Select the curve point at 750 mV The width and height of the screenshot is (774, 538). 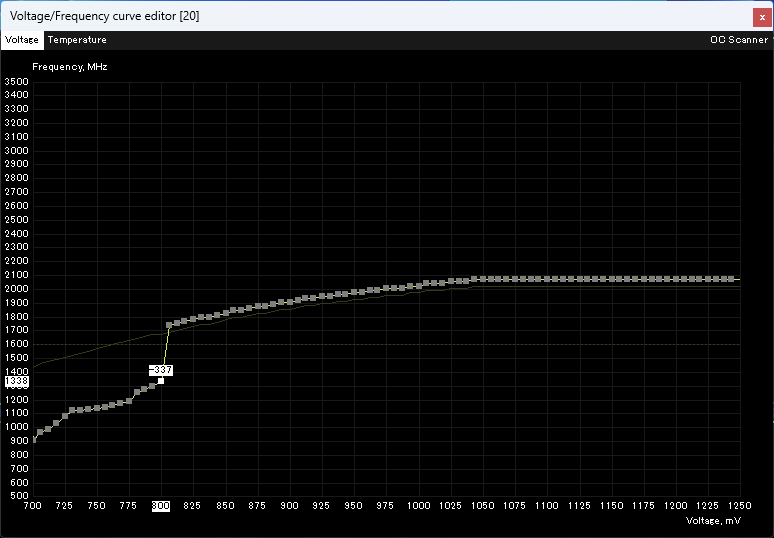(97, 408)
